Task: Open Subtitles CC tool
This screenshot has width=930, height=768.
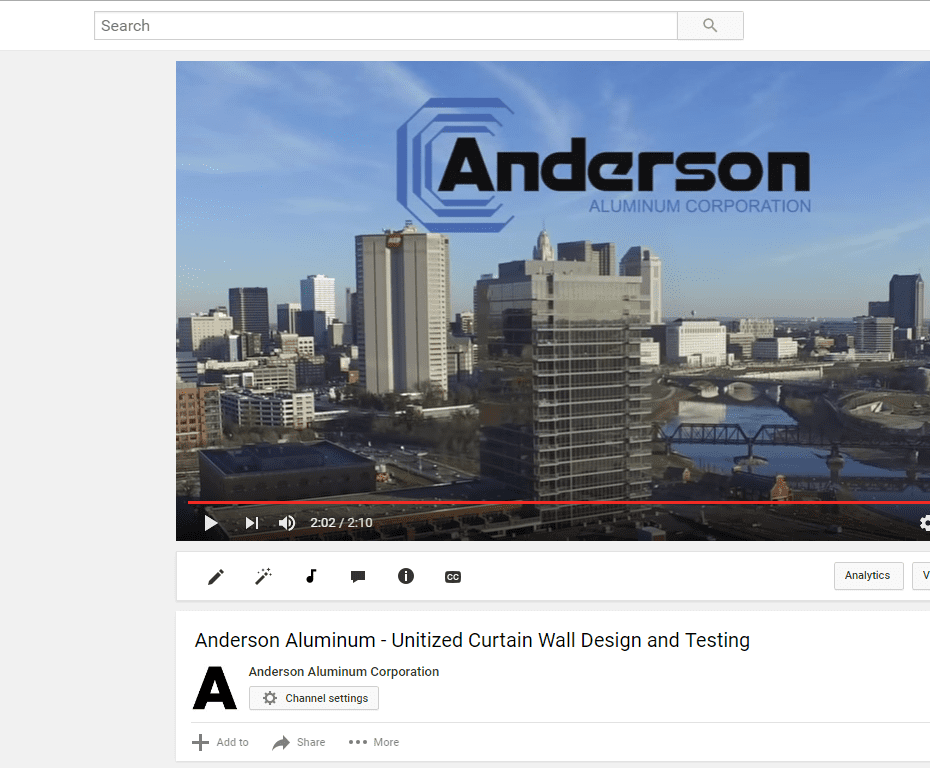Action: [x=453, y=576]
